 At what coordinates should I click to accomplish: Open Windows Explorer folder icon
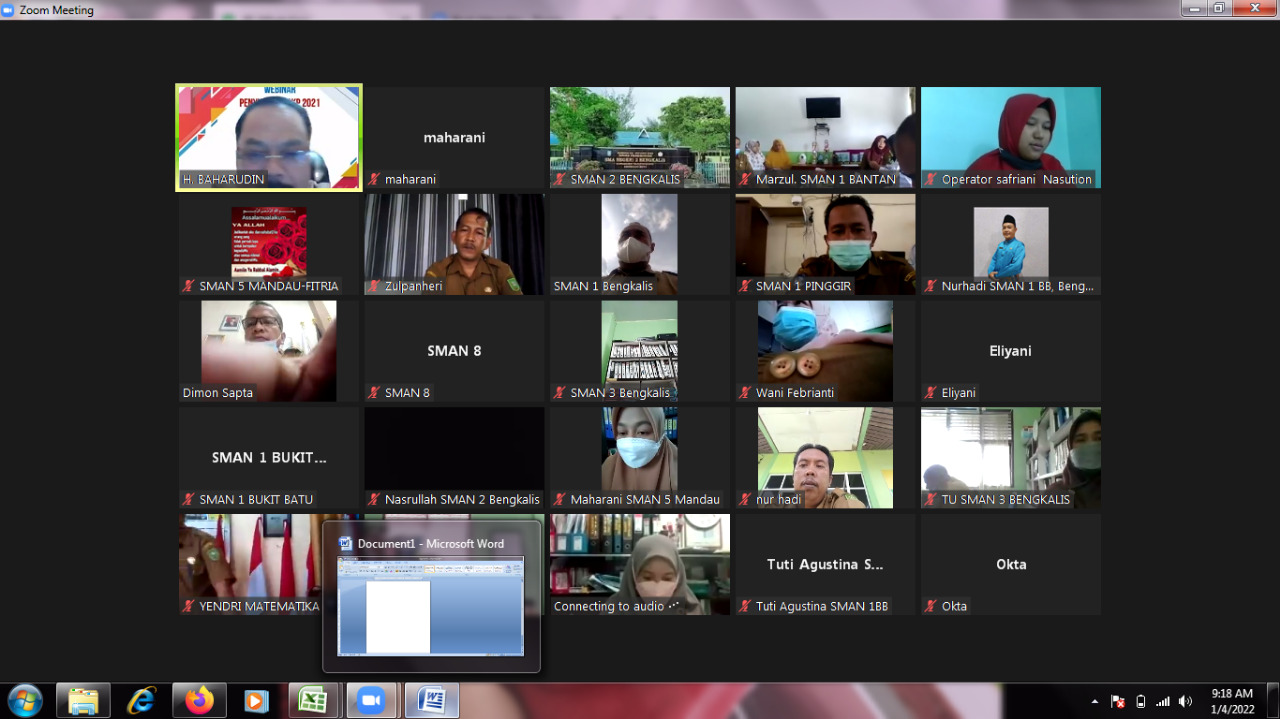click(x=84, y=701)
